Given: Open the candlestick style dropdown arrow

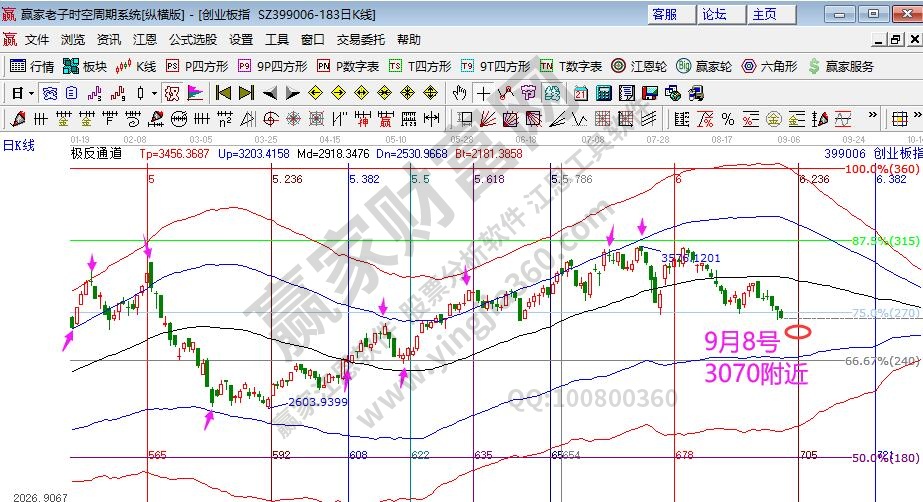Looking at the screenshot, I should [x=153, y=93].
